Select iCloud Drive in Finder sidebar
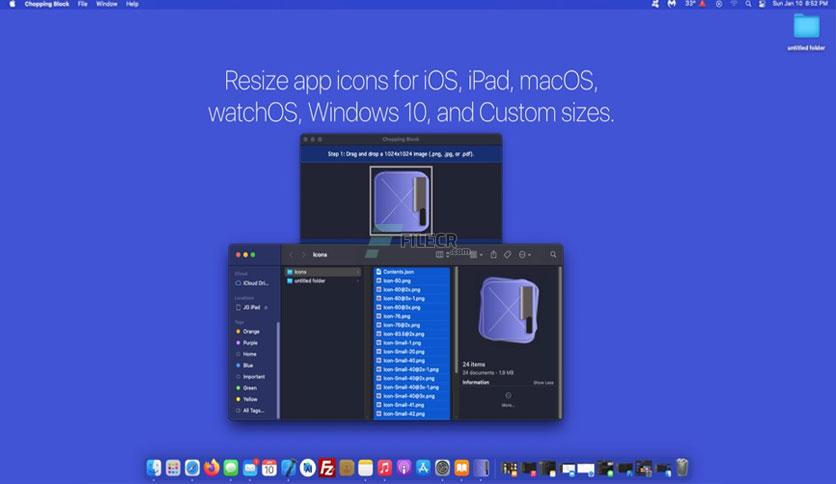The width and height of the screenshot is (836, 484). point(252,283)
